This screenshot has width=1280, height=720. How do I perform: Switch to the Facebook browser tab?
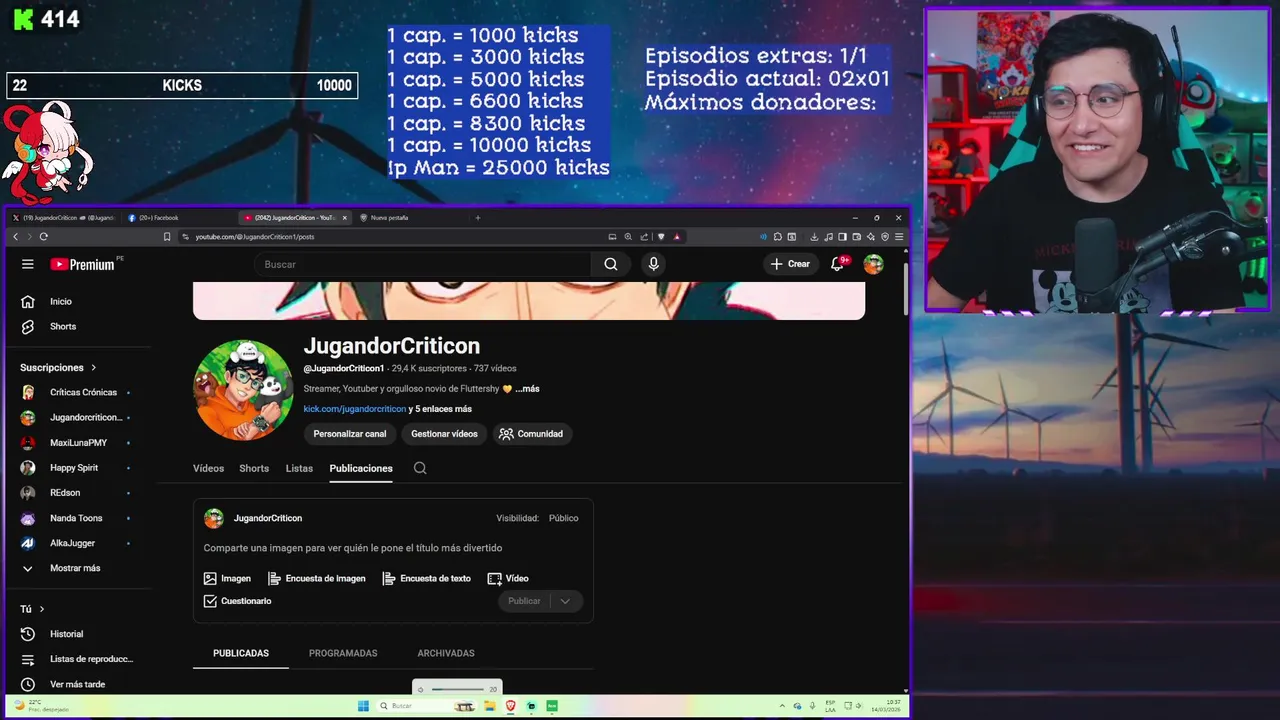[180, 217]
